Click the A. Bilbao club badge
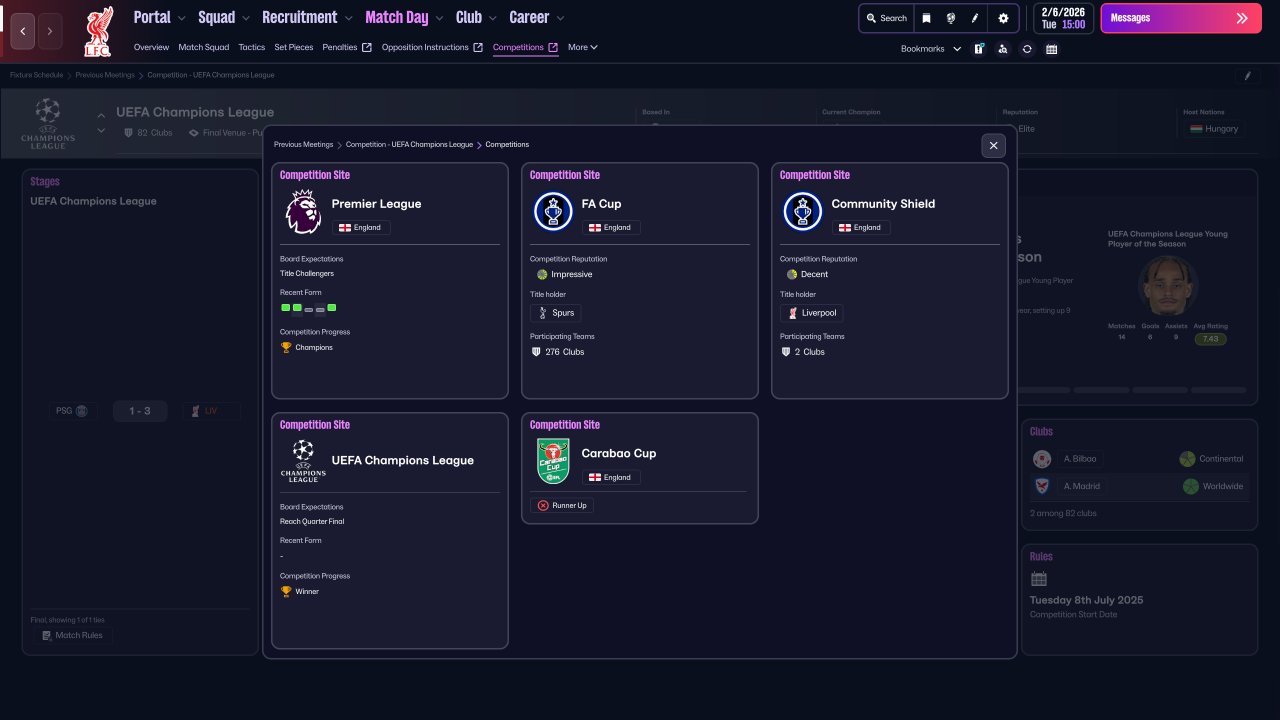Image resolution: width=1280 pixels, height=720 pixels. tap(1042, 459)
